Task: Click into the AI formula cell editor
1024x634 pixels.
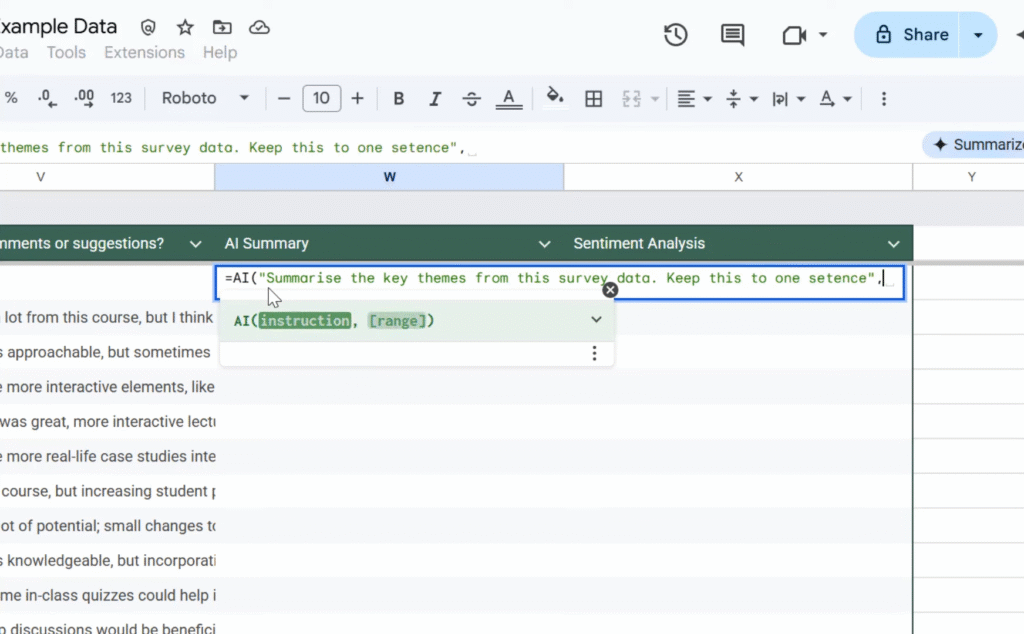Action: 560,282
